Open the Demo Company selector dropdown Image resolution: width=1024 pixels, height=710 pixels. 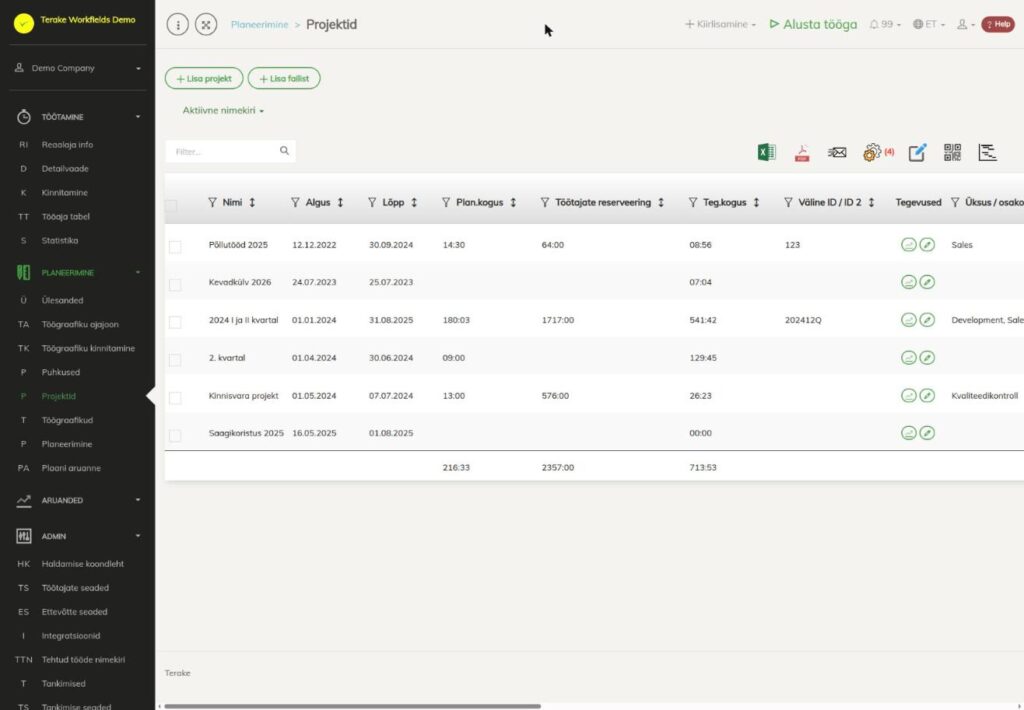click(x=78, y=68)
